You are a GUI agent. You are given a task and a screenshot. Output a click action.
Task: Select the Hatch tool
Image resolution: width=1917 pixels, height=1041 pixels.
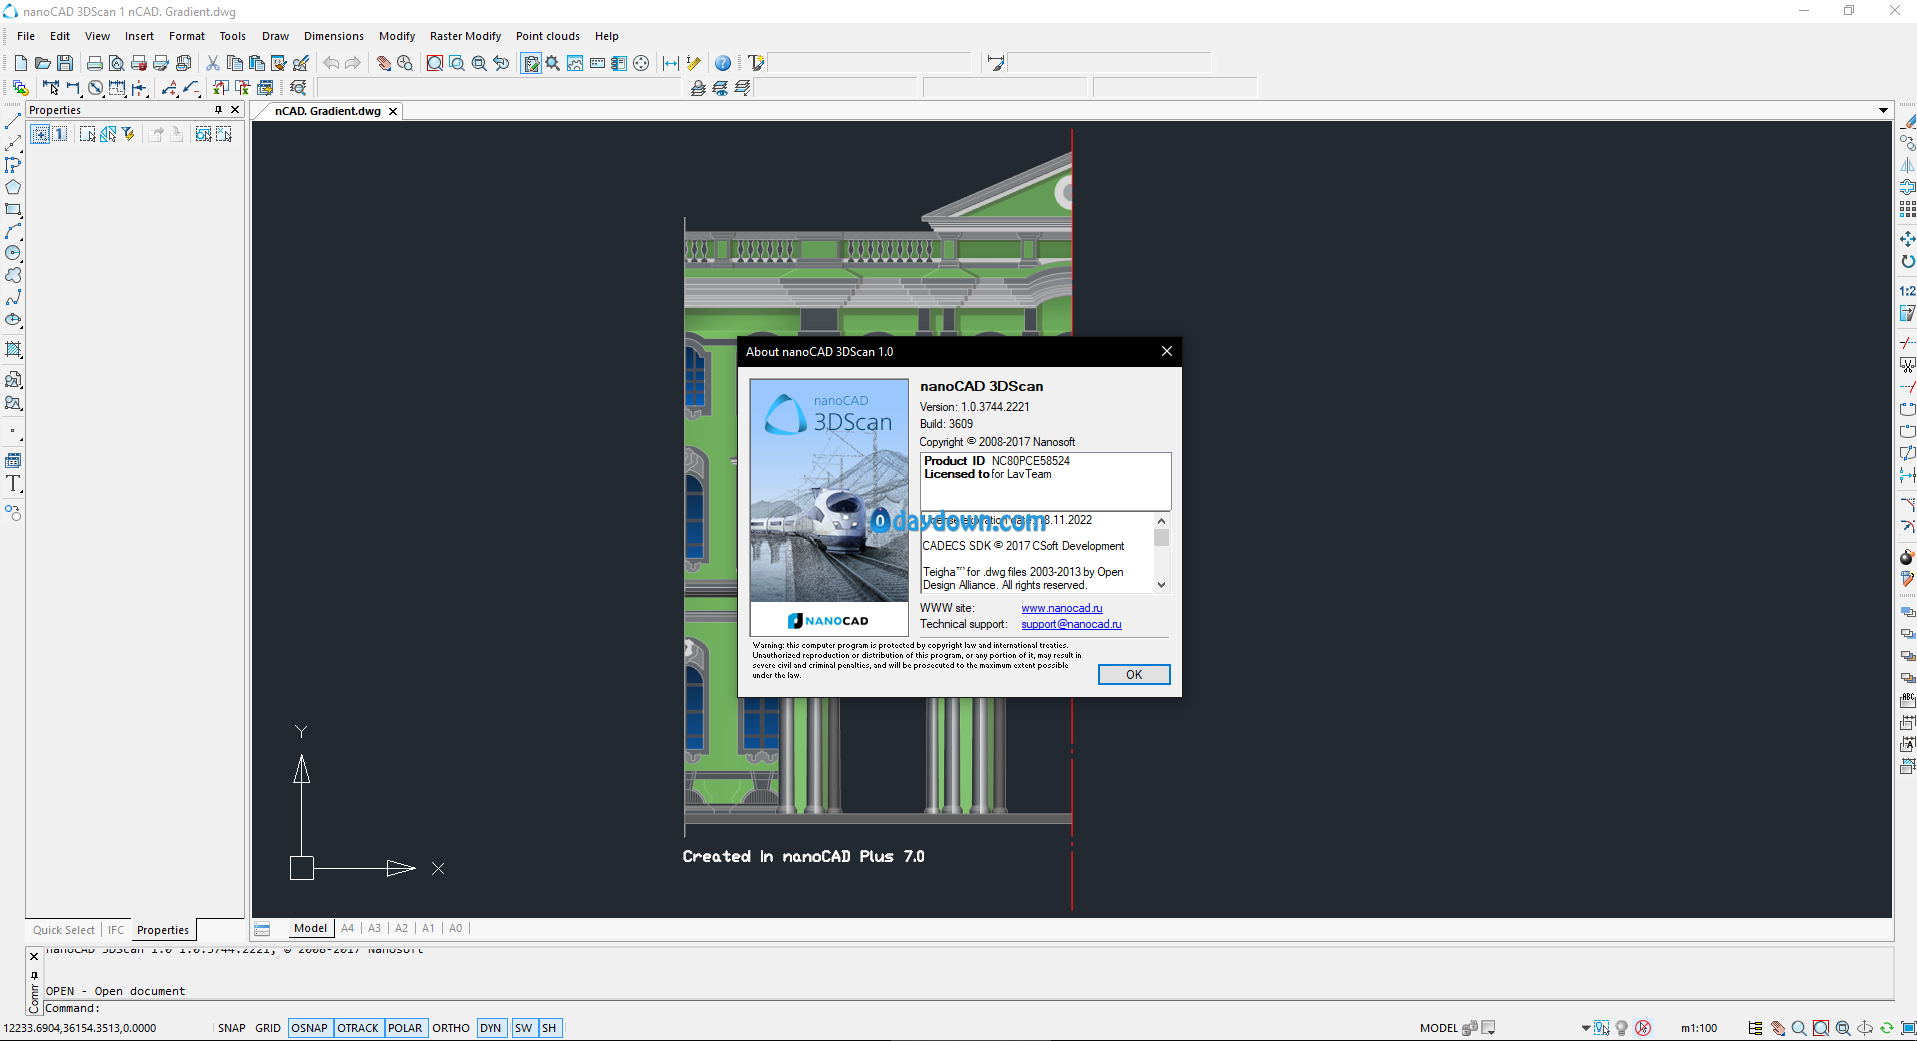(x=13, y=350)
